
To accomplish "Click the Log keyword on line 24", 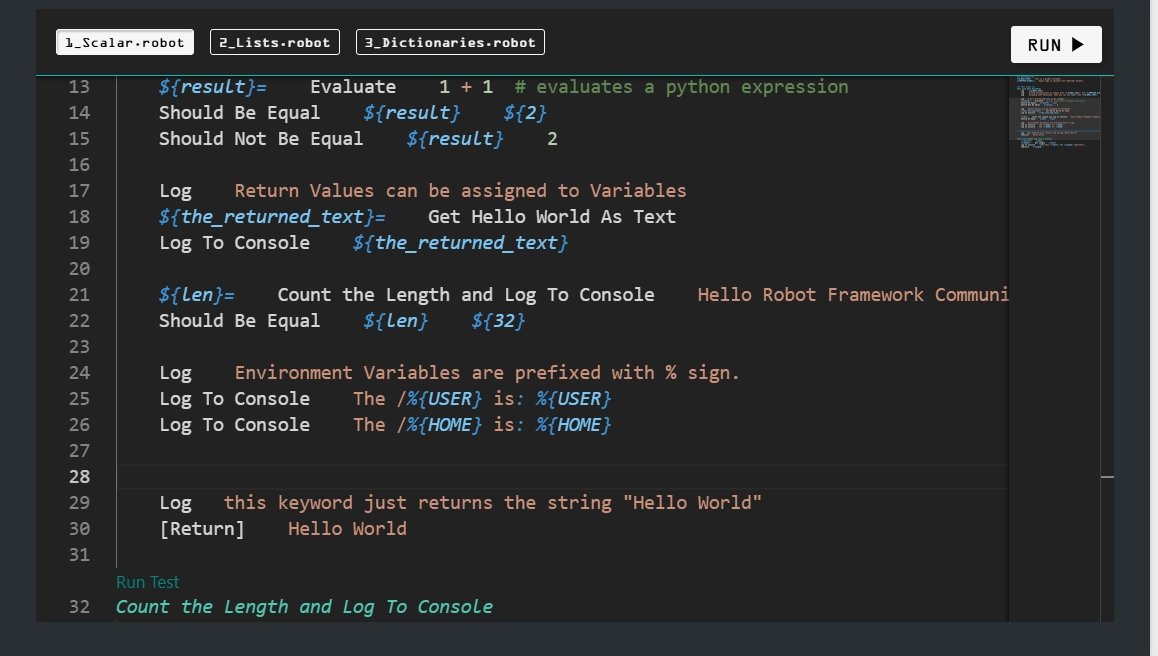I will pos(175,372).
